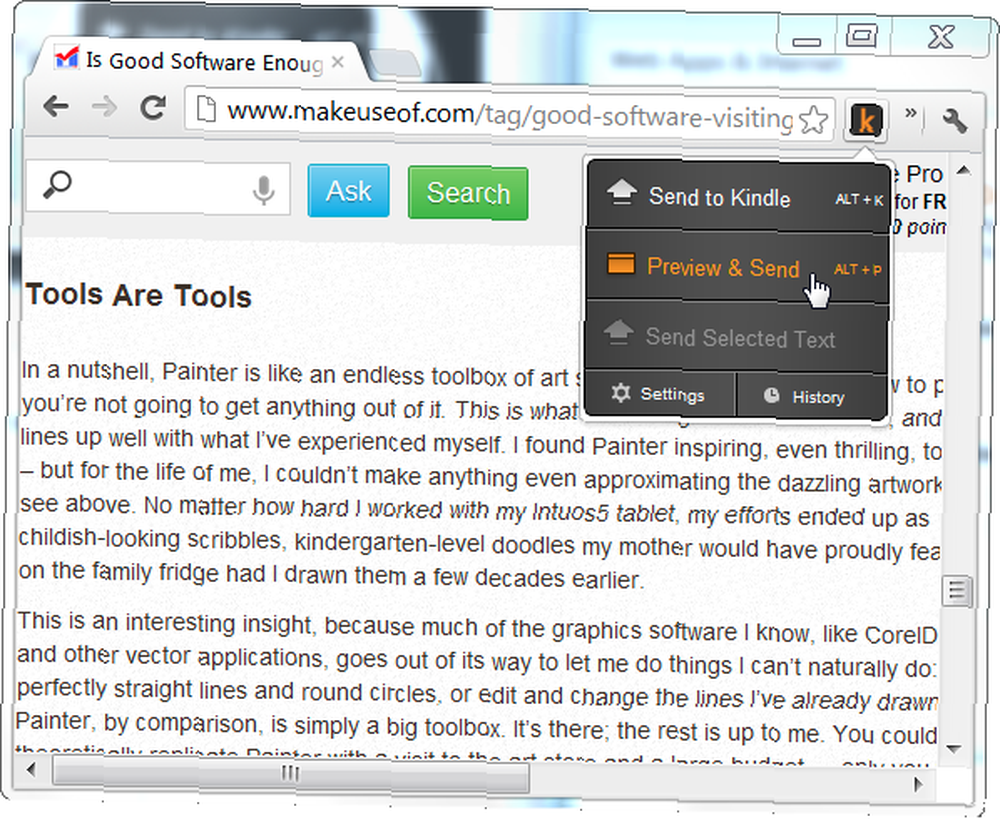Screen dimensions: 1000x819
Task: Click the page icon in the address bar
Action: (205, 108)
